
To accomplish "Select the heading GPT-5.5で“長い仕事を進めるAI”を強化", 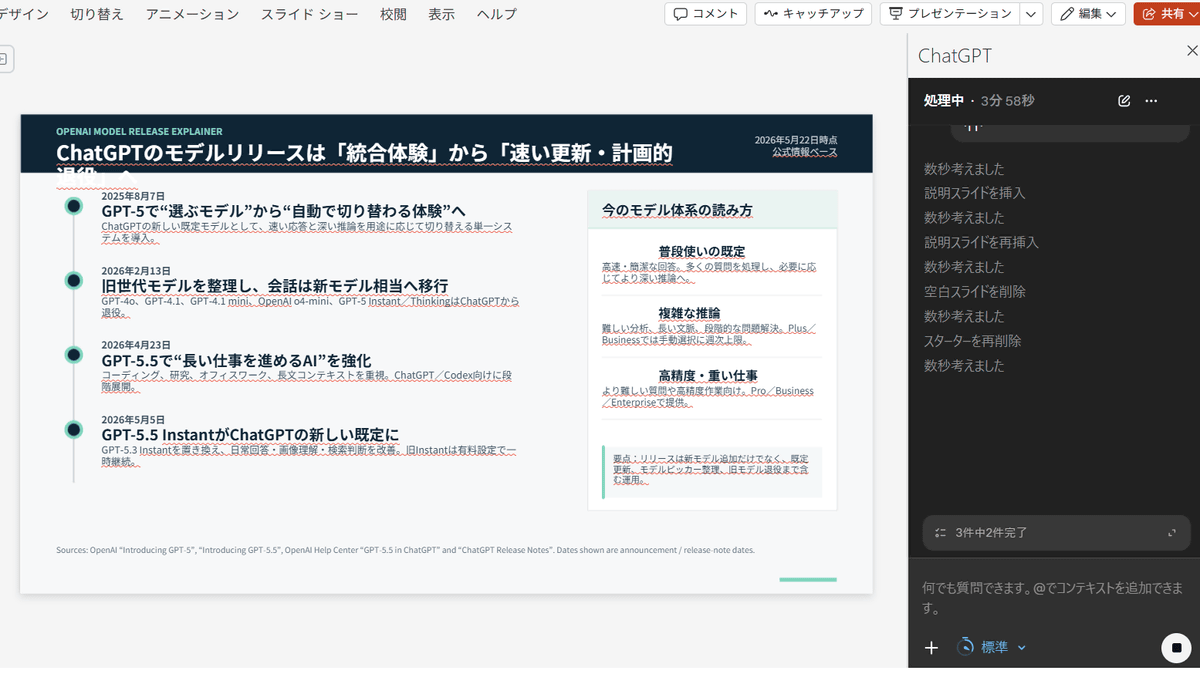I will pyautogui.click(x=236, y=360).
